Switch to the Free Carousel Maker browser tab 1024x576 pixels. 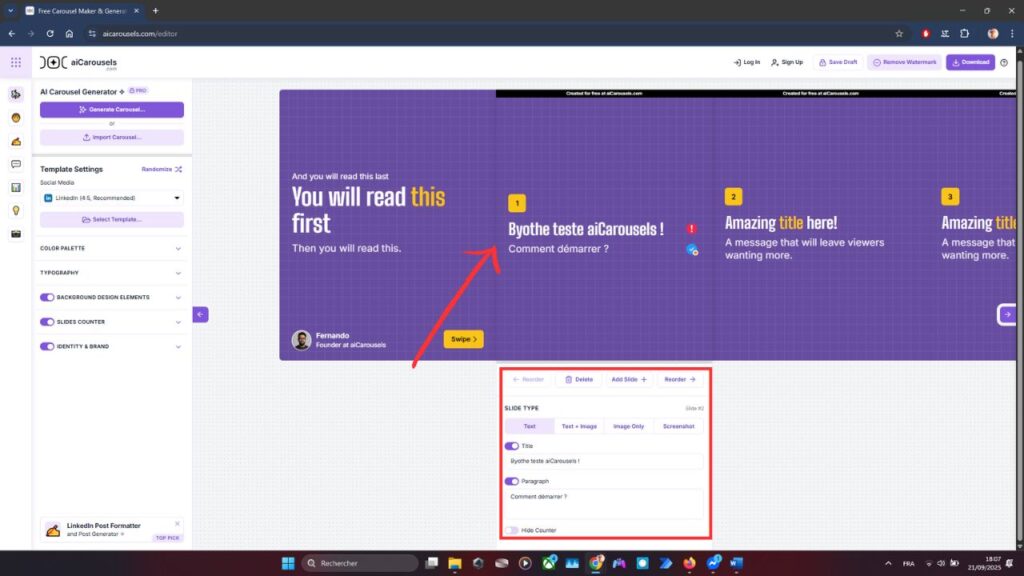point(82,11)
